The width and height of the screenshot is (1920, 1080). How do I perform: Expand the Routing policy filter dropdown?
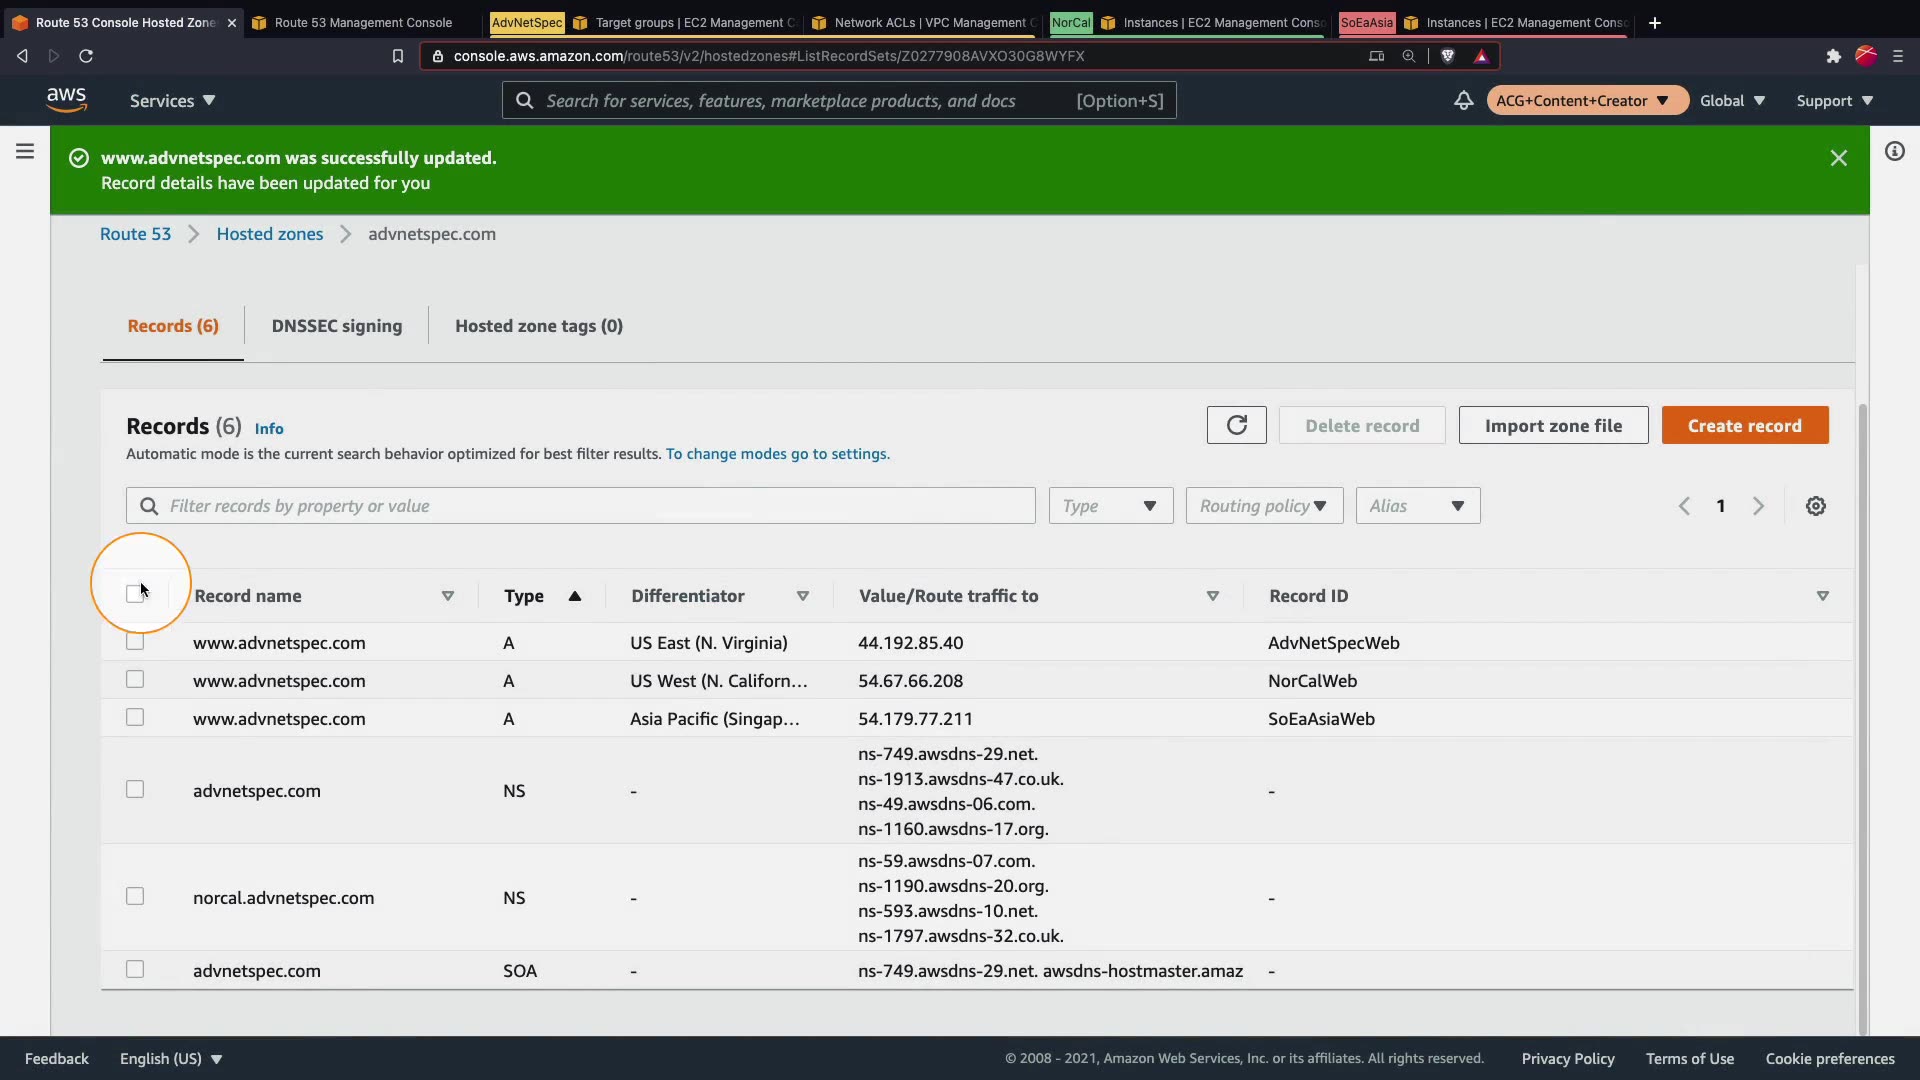(1263, 506)
